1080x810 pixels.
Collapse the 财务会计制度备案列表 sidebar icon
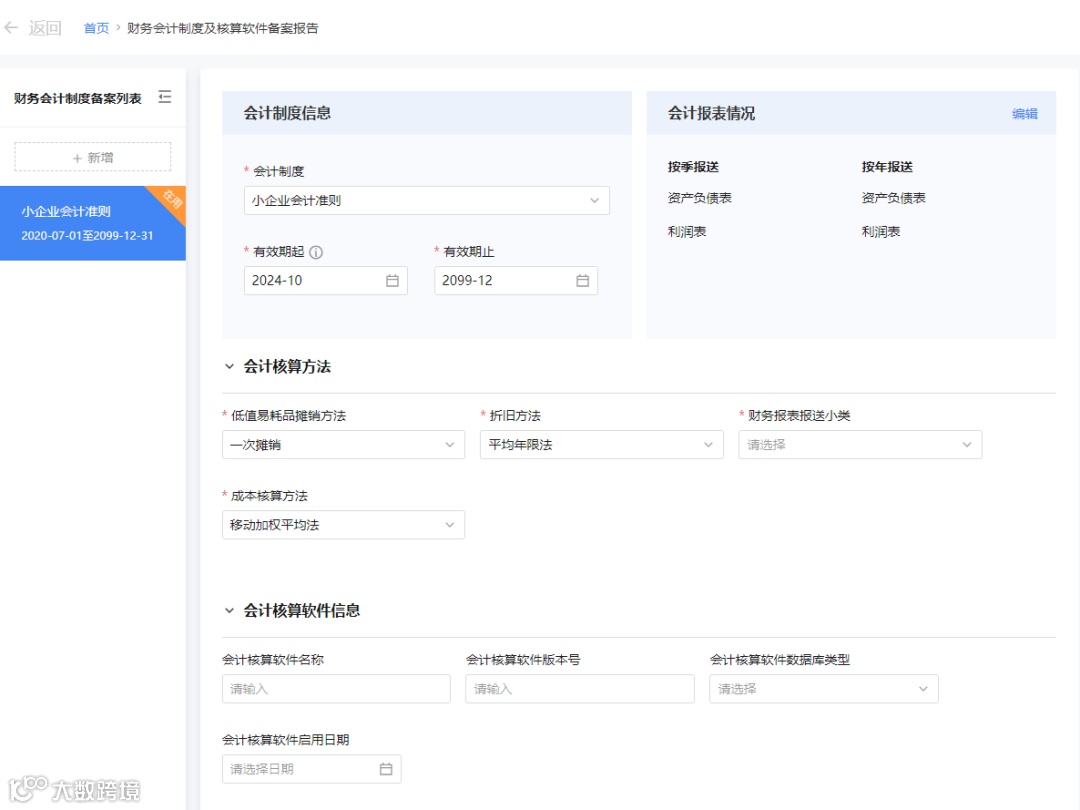pos(165,97)
